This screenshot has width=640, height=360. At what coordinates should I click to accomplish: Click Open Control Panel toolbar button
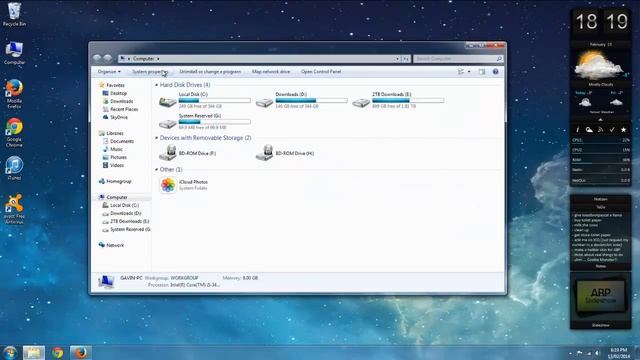coord(321,71)
